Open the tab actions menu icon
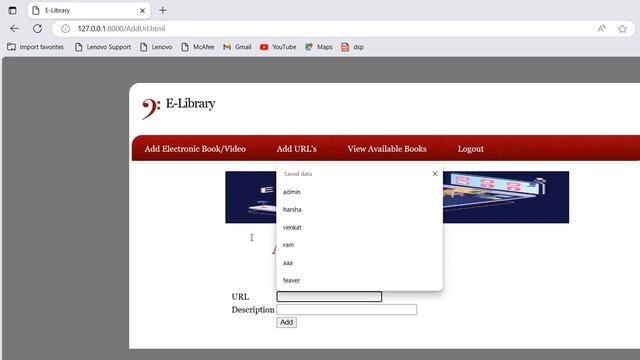Image resolution: width=640 pixels, height=360 pixels. (x=13, y=11)
